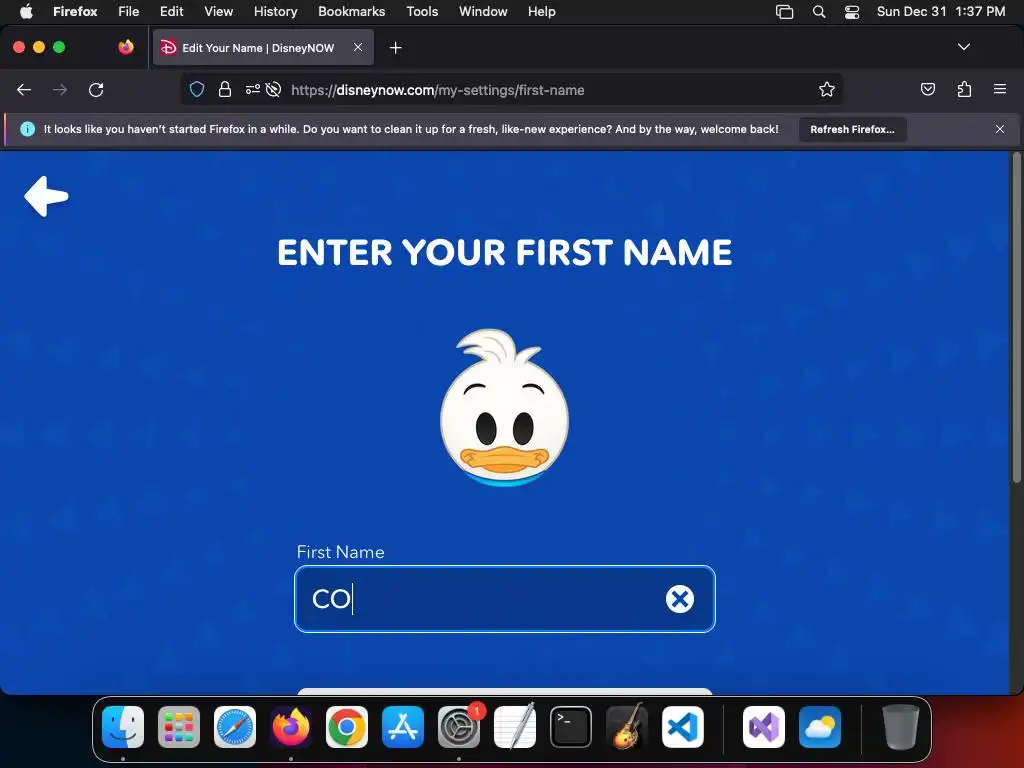This screenshot has width=1024, height=768.
Task: Open the Window menu
Action: pyautogui.click(x=483, y=11)
